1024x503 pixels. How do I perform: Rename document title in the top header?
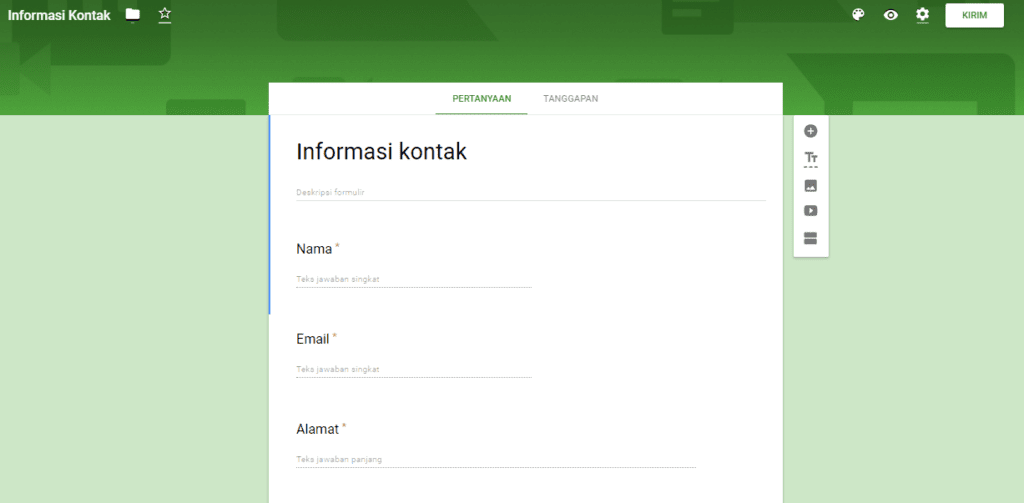(x=59, y=15)
